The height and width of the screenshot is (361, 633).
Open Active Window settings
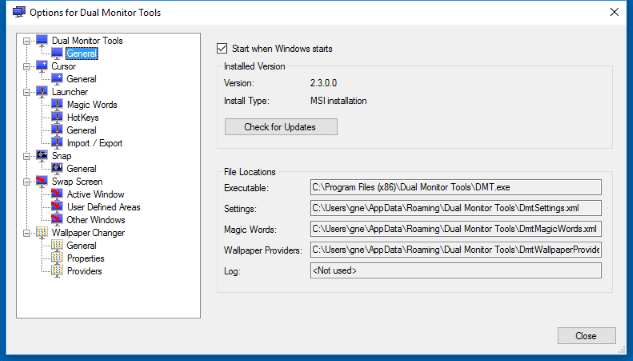(95, 194)
